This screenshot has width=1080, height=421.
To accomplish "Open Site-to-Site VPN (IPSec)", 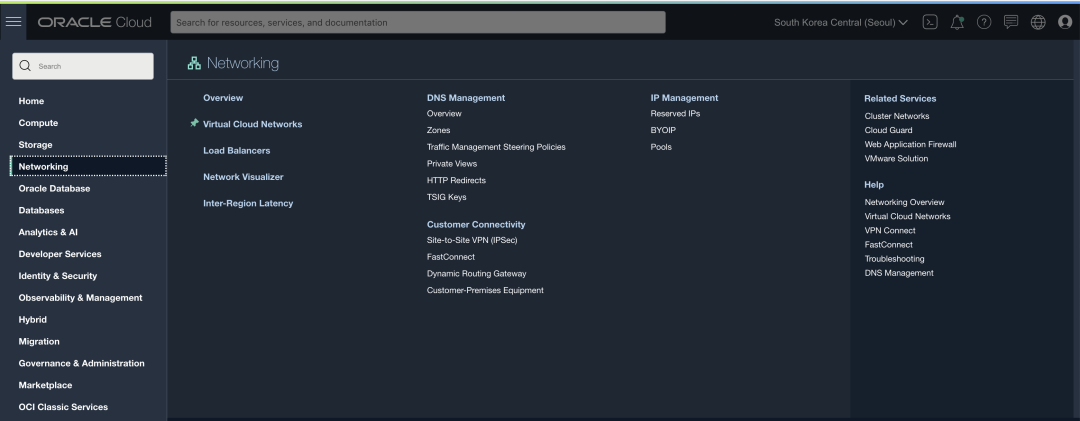I will pyautogui.click(x=472, y=240).
